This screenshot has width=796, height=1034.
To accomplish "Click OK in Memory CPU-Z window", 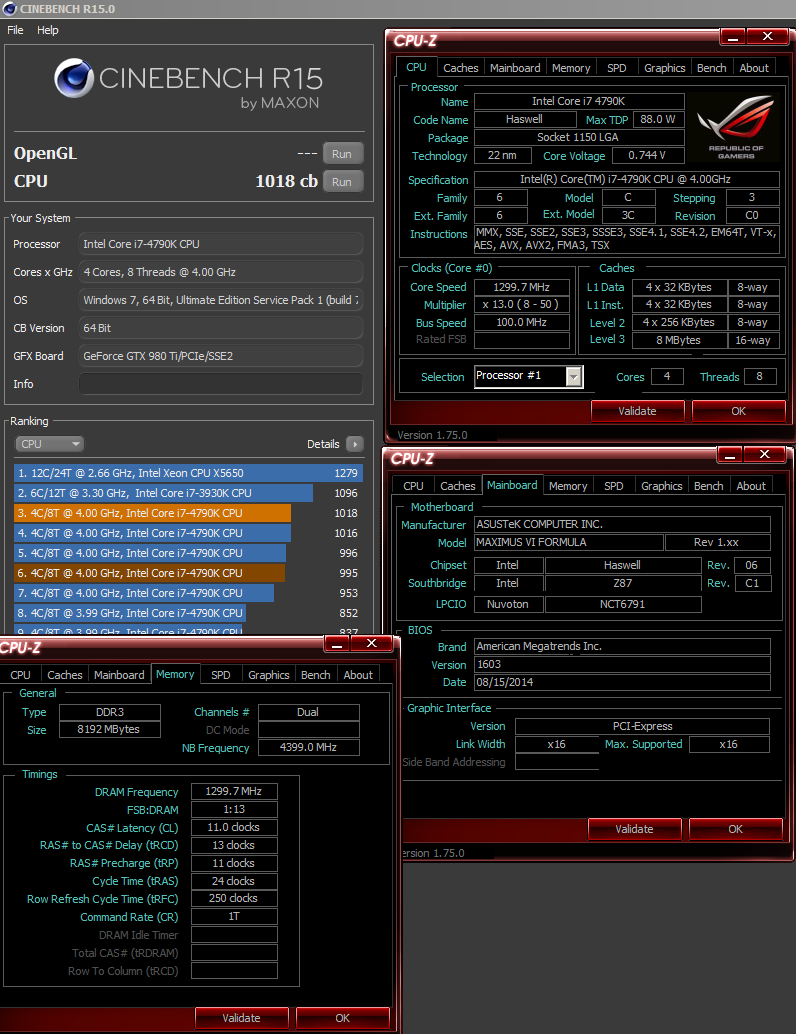I will [x=343, y=1018].
